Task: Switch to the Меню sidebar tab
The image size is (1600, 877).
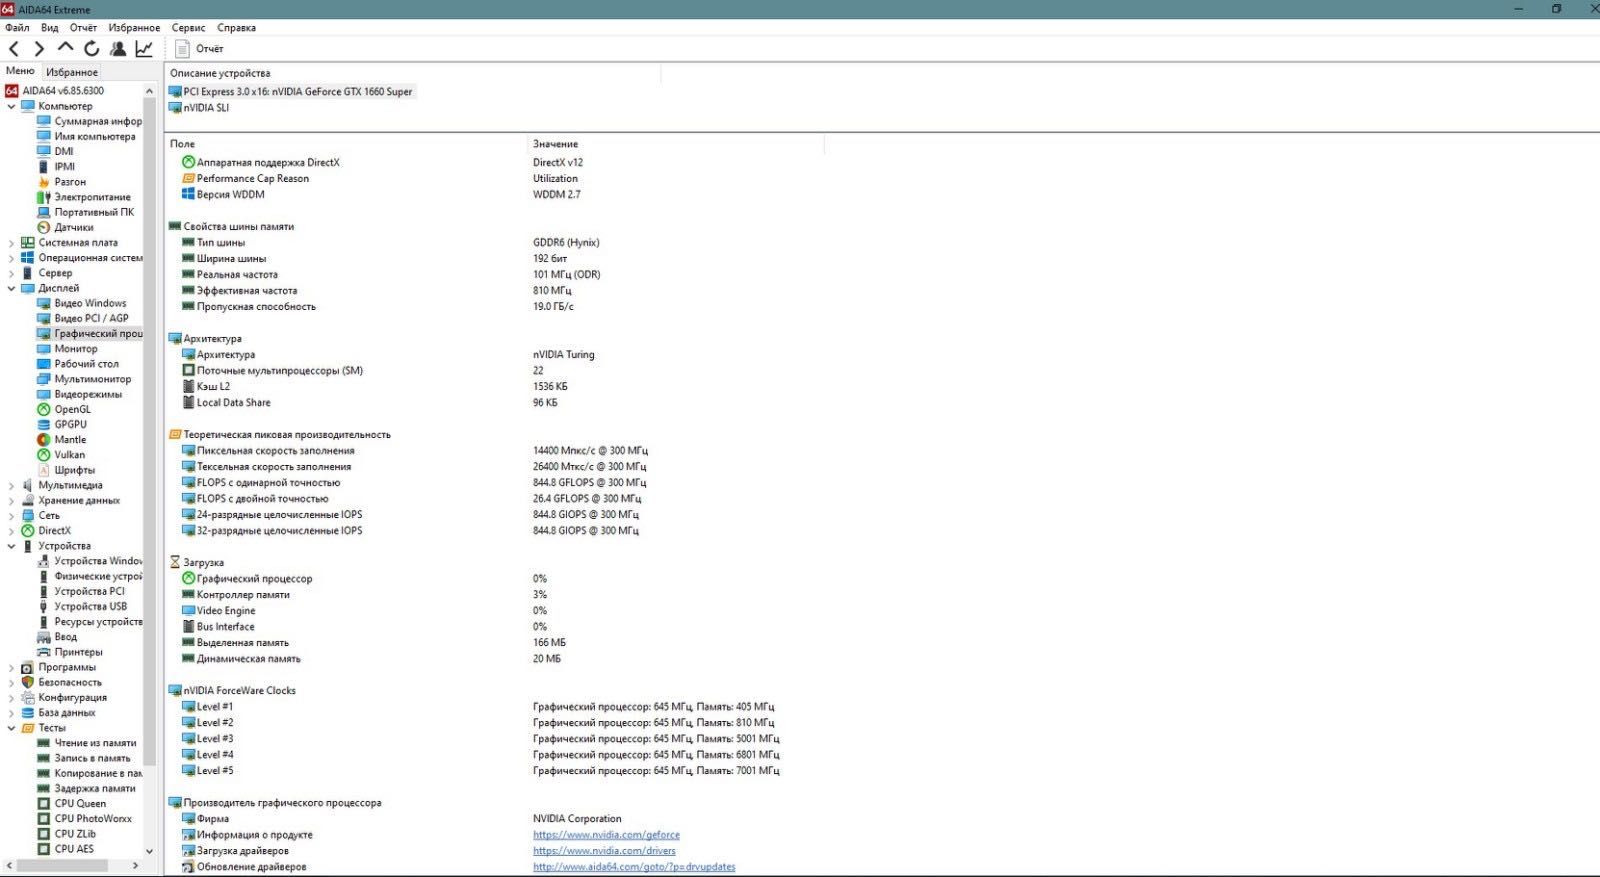Action: 20,71
